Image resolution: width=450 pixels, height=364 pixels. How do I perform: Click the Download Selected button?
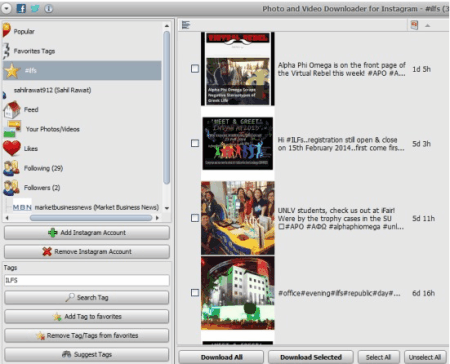click(311, 357)
